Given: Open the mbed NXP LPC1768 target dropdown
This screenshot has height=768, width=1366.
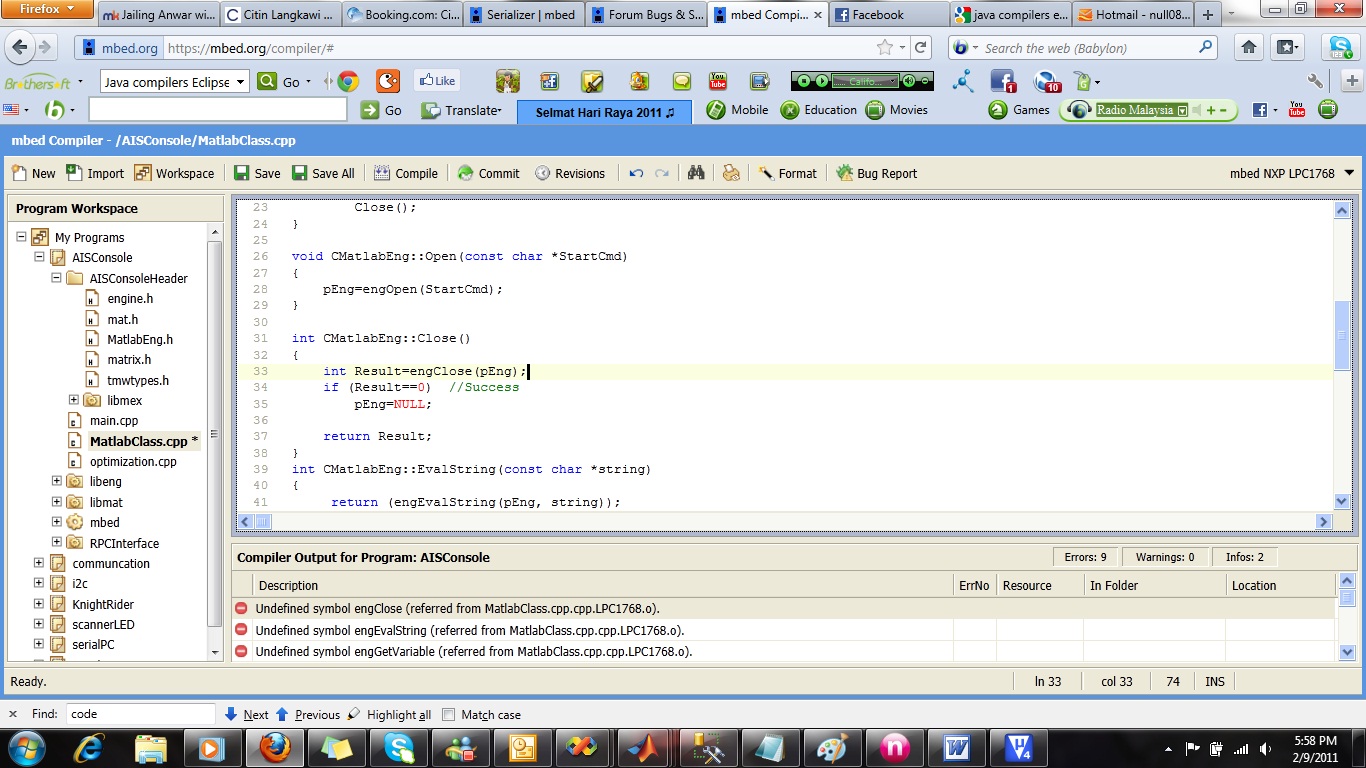Looking at the screenshot, I should click(1349, 173).
